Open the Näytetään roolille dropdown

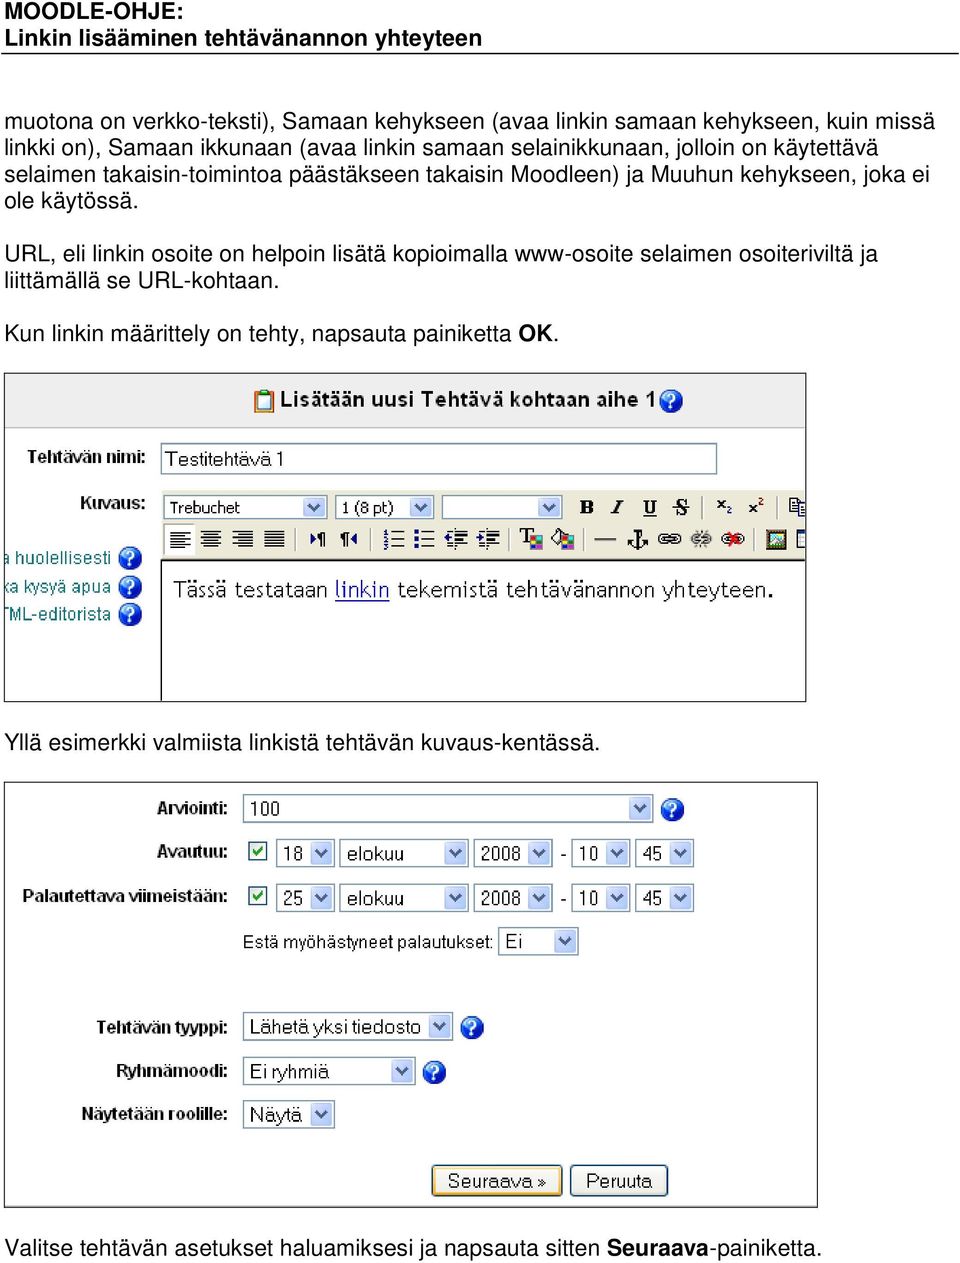point(289,1114)
